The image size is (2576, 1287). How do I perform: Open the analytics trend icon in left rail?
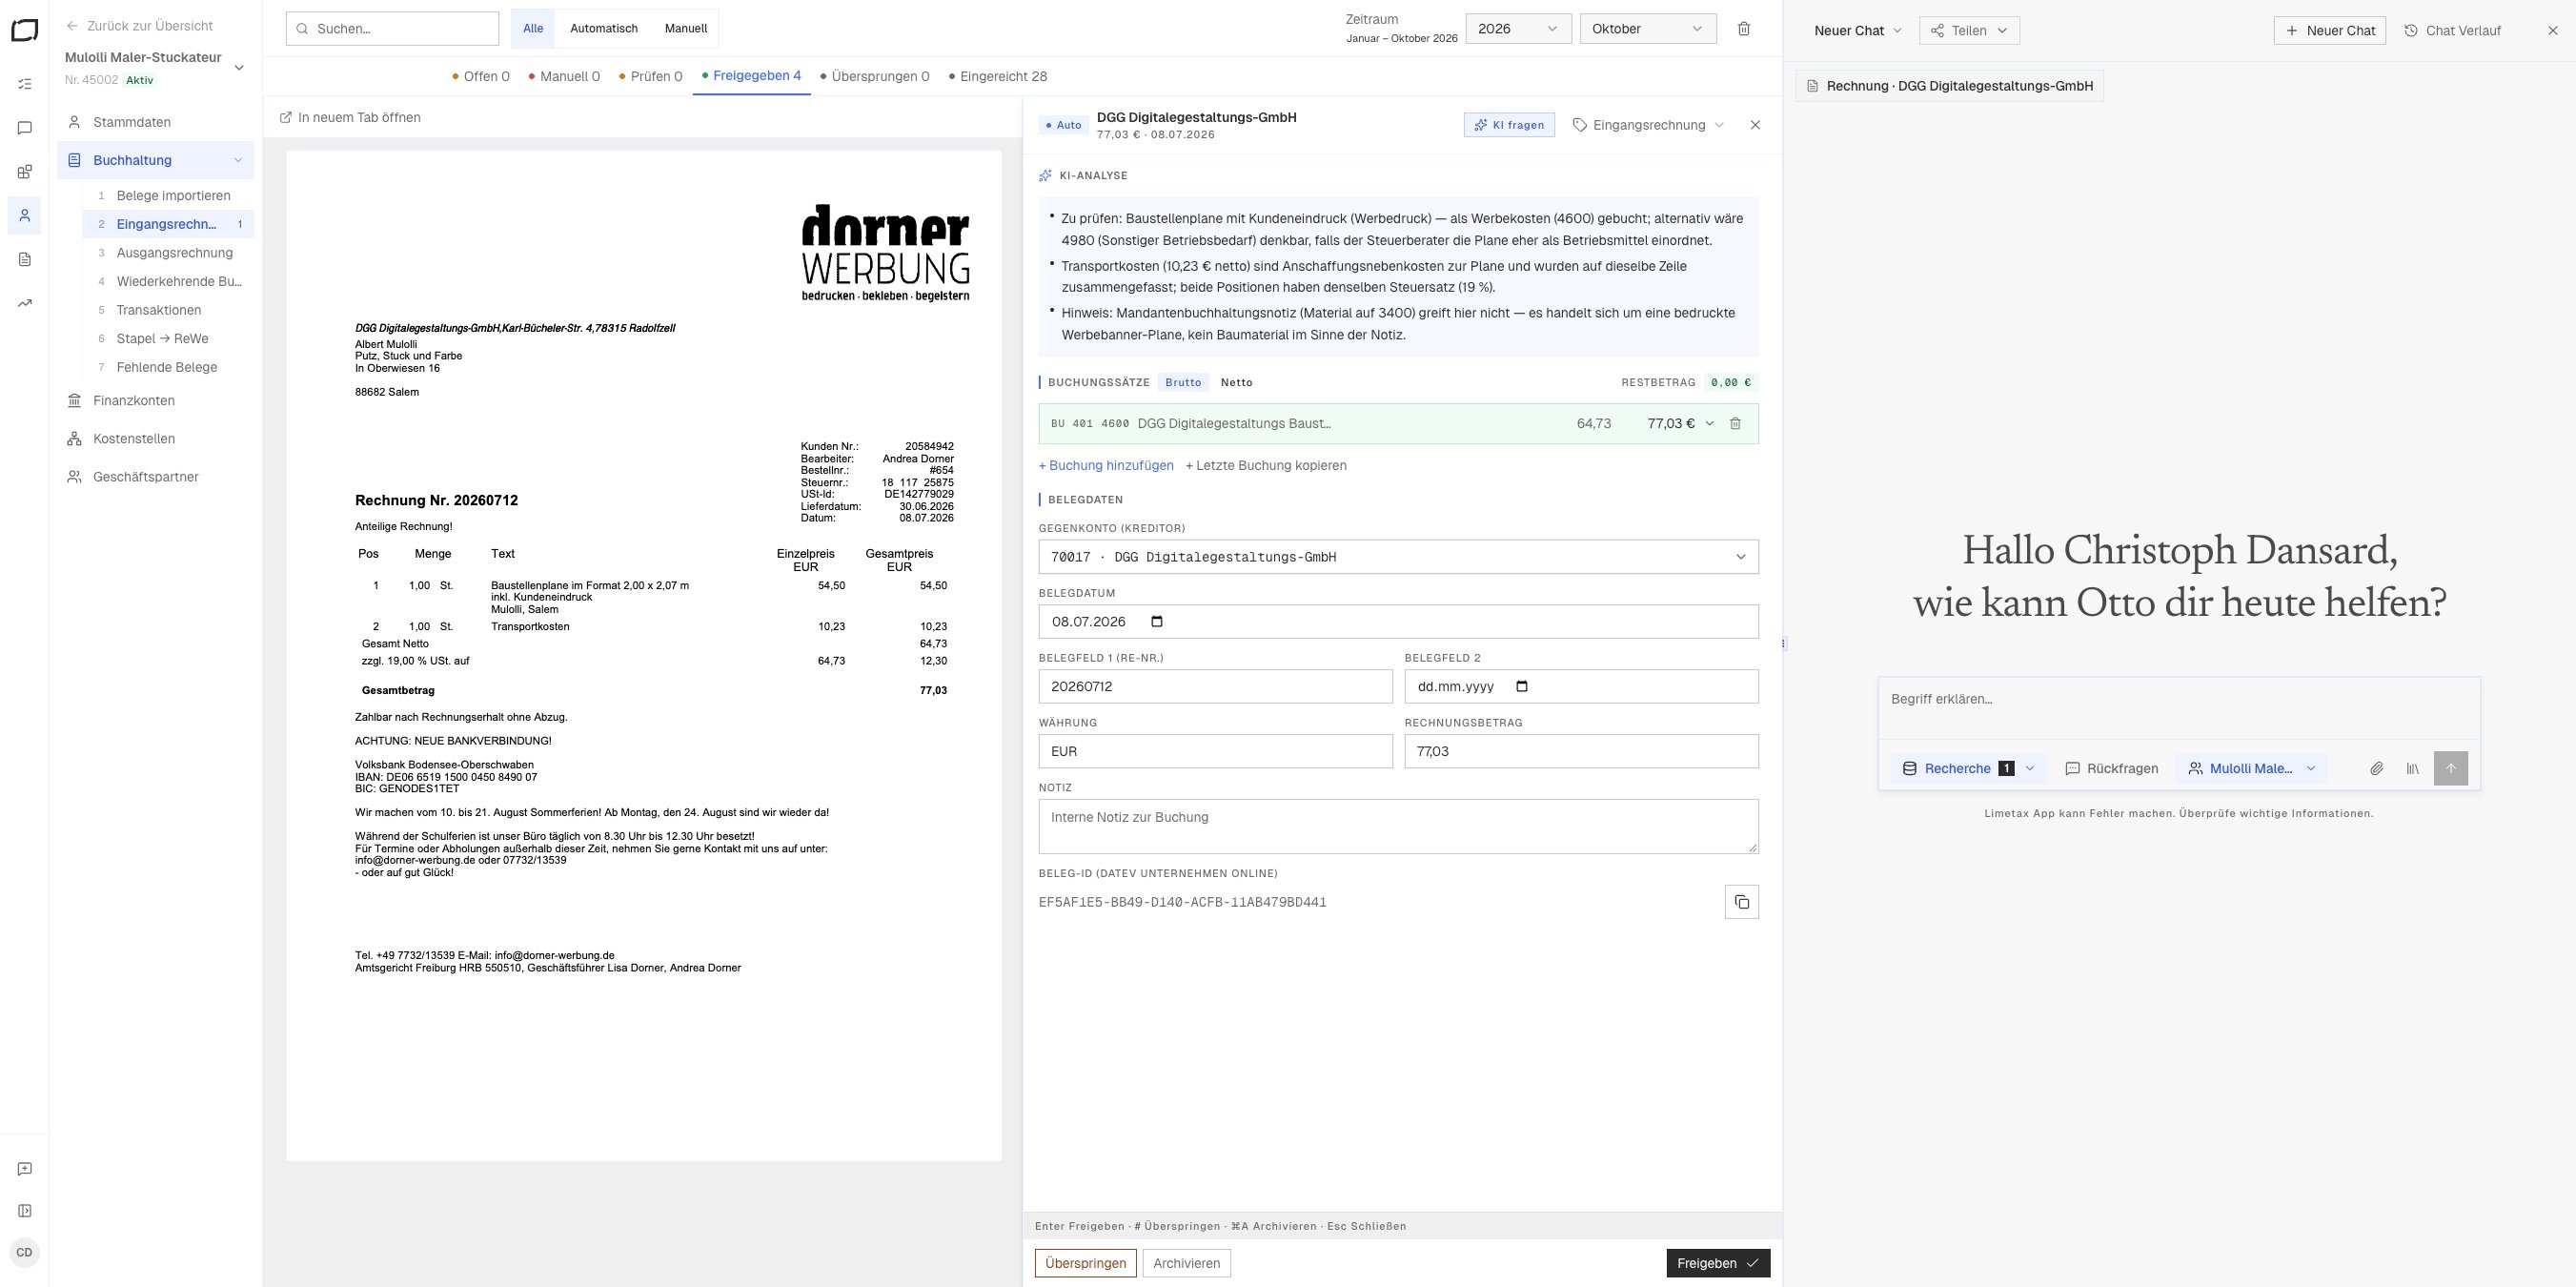[25, 303]
